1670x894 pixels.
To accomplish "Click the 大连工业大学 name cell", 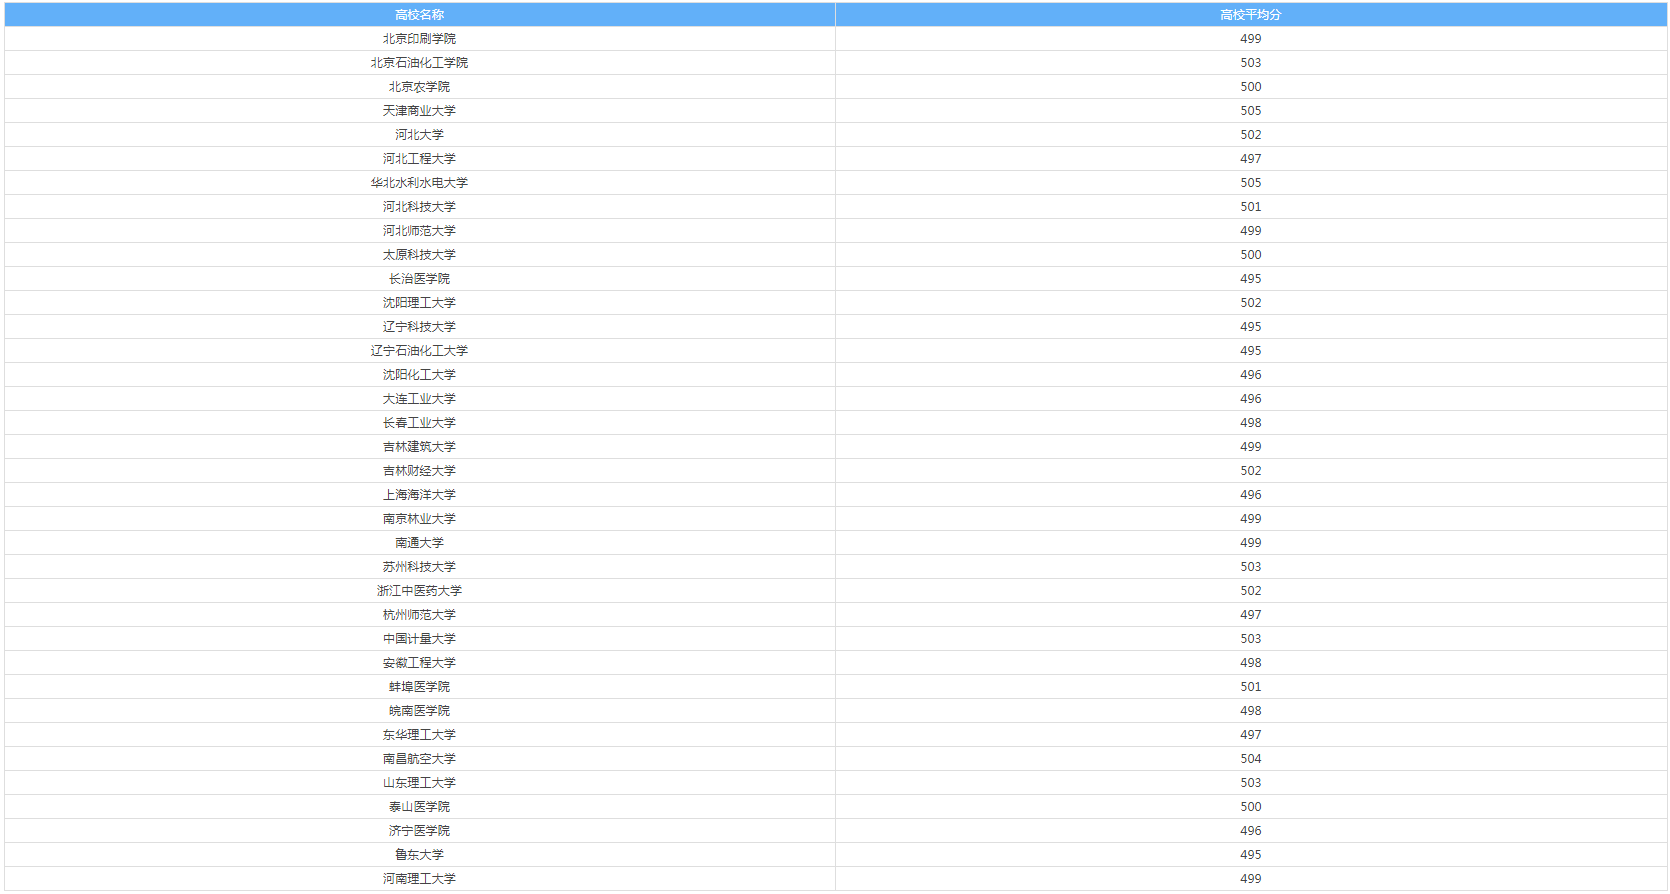I will coord(419,399).
